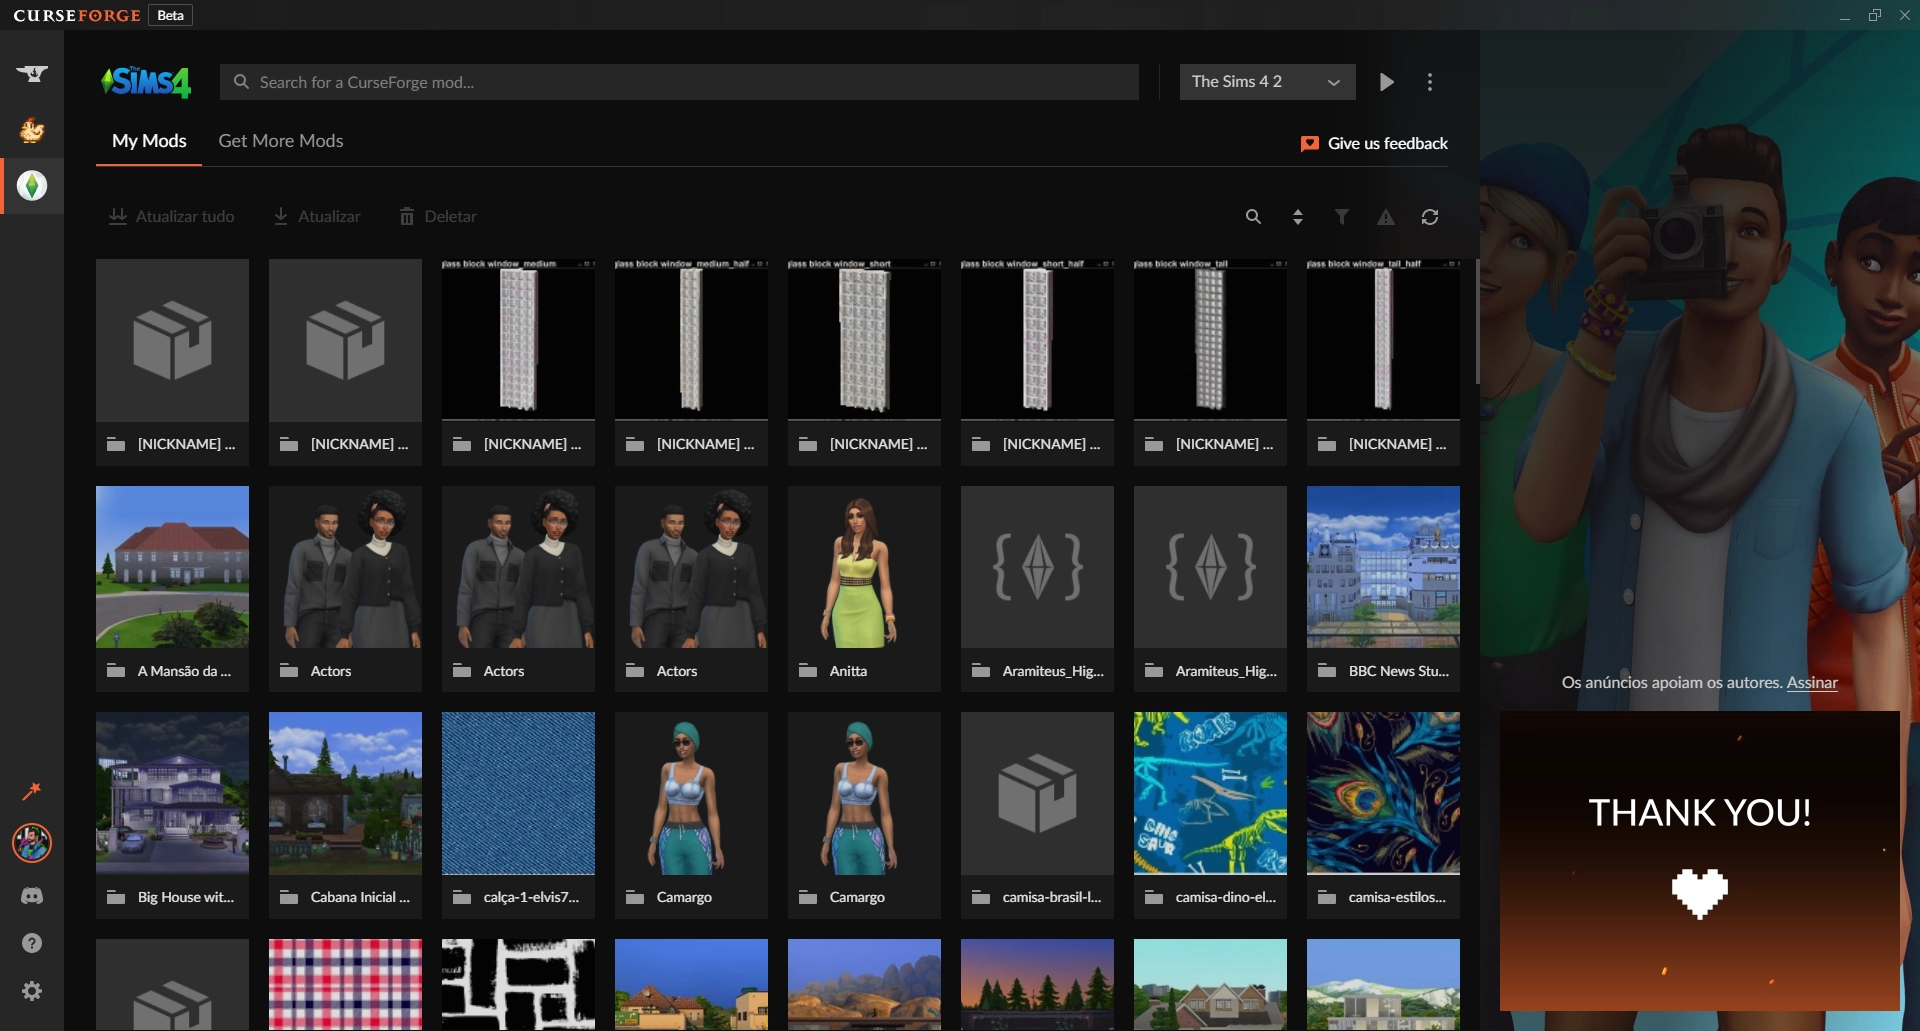
Task: Select the Anitta mod thumbnail
Action: [x=864, y=568]
